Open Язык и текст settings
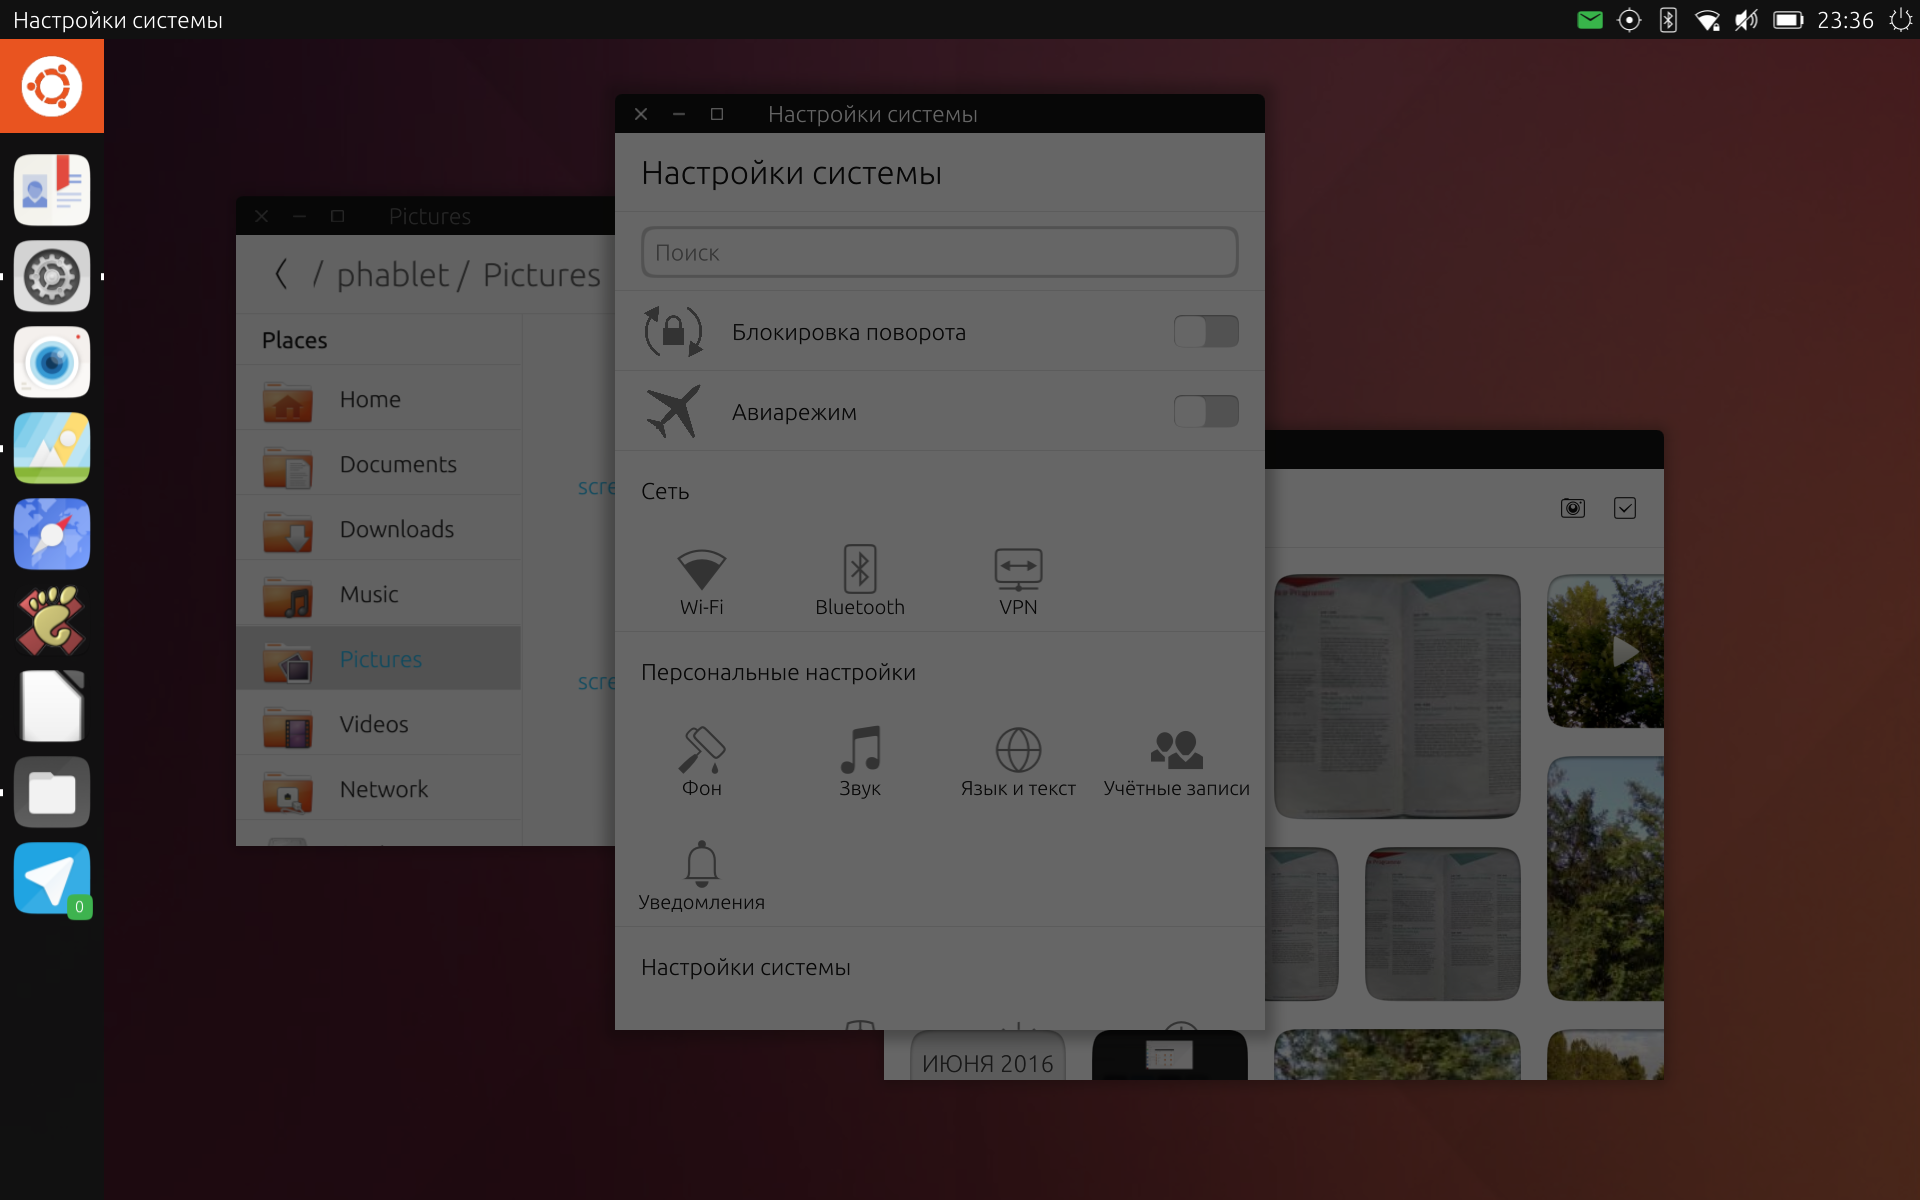 coord(1018,762)
